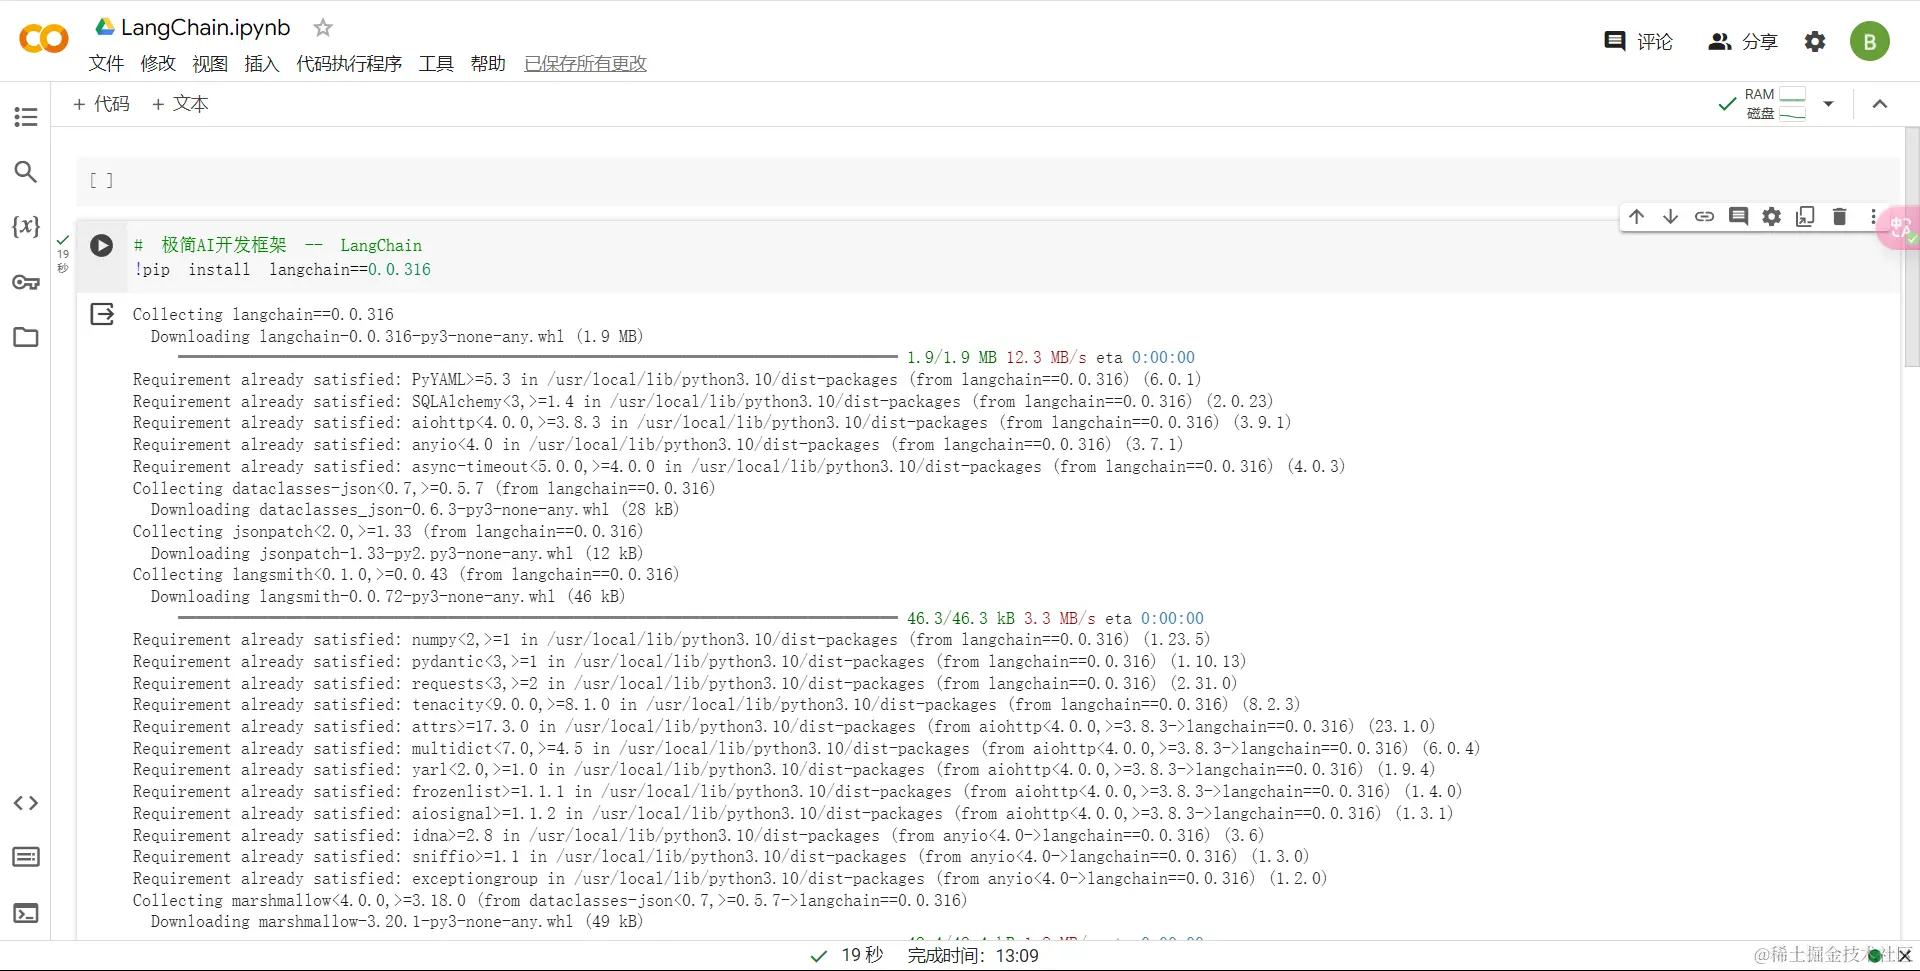Viewport: 1920px width, 971px height.
Task: Click the 'Downloading jsonpatch-1.33' output line
Action: pyautogui.click(x=397, y=554)
